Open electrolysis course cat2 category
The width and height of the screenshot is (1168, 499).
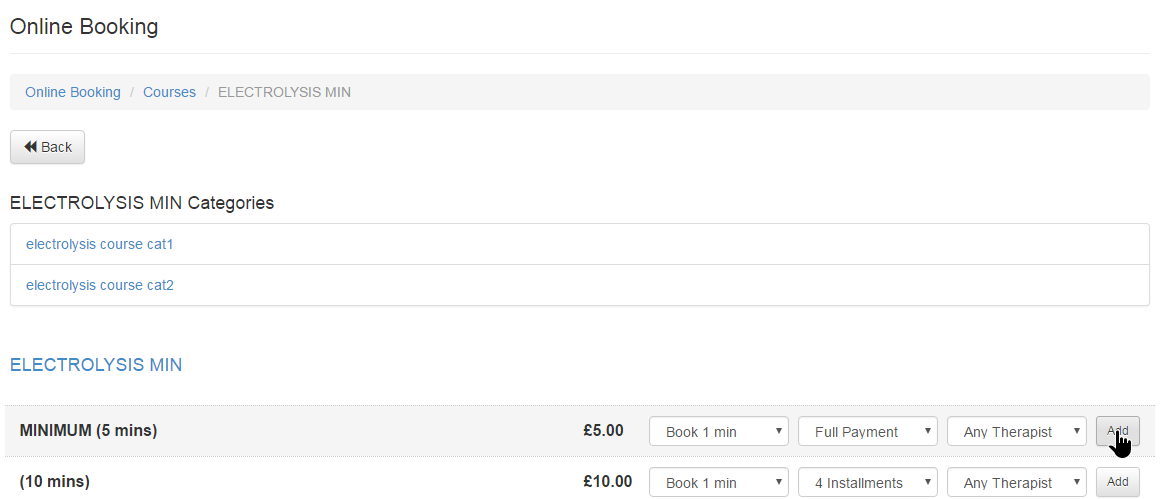tap(100, 285)
